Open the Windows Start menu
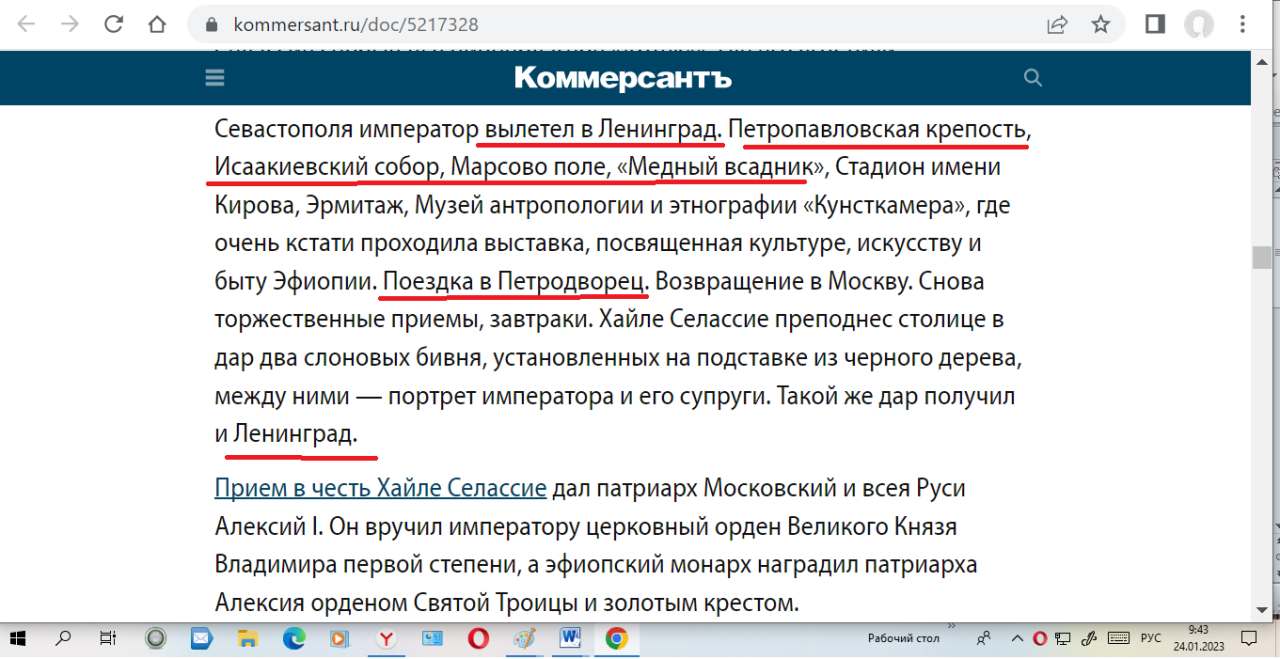 point(19,638)
